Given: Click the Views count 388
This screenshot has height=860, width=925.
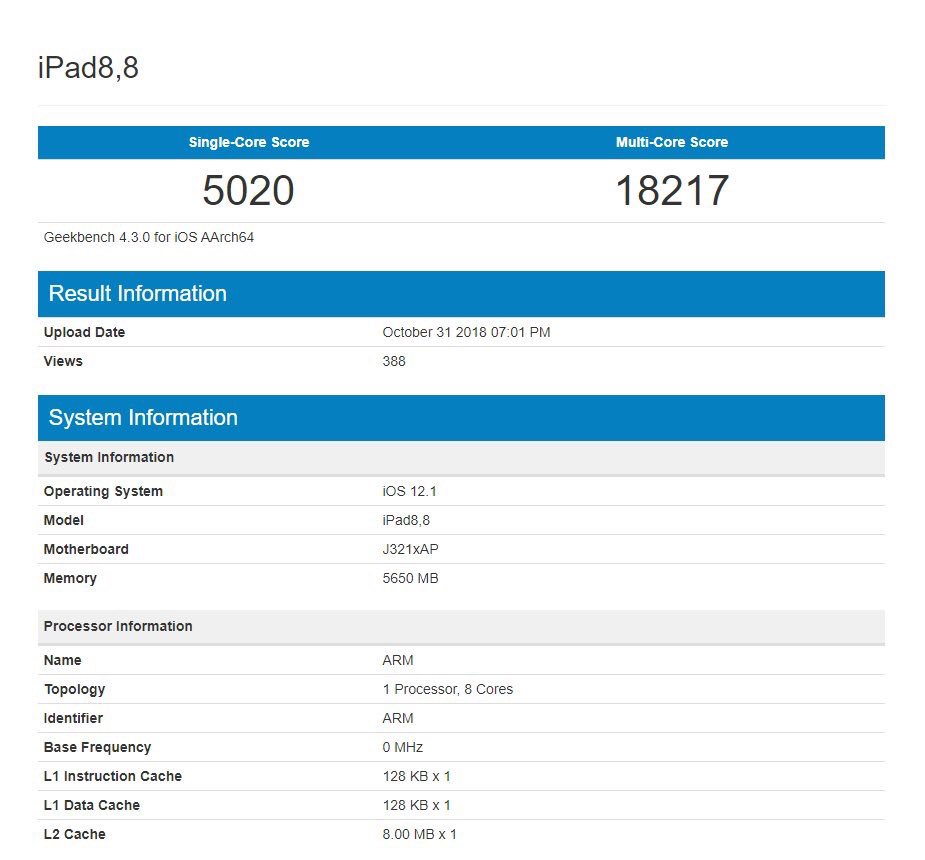Looking at the screenshot, I should [394, 361].
